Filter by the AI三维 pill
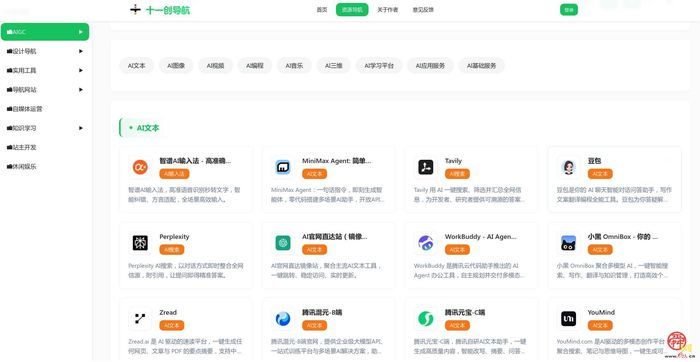This screenshot has height=362, width=700. tap(333, 66)
